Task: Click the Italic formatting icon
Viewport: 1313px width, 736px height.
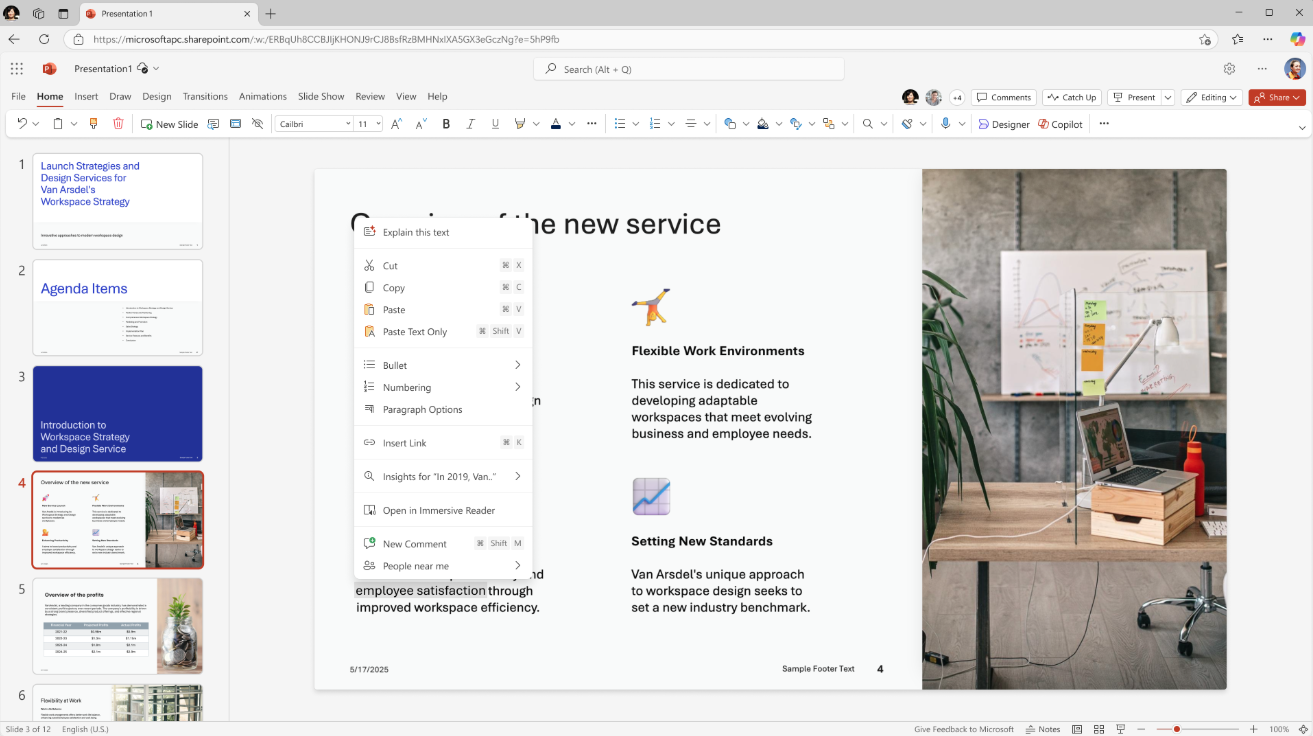Action: coord(471,124)
